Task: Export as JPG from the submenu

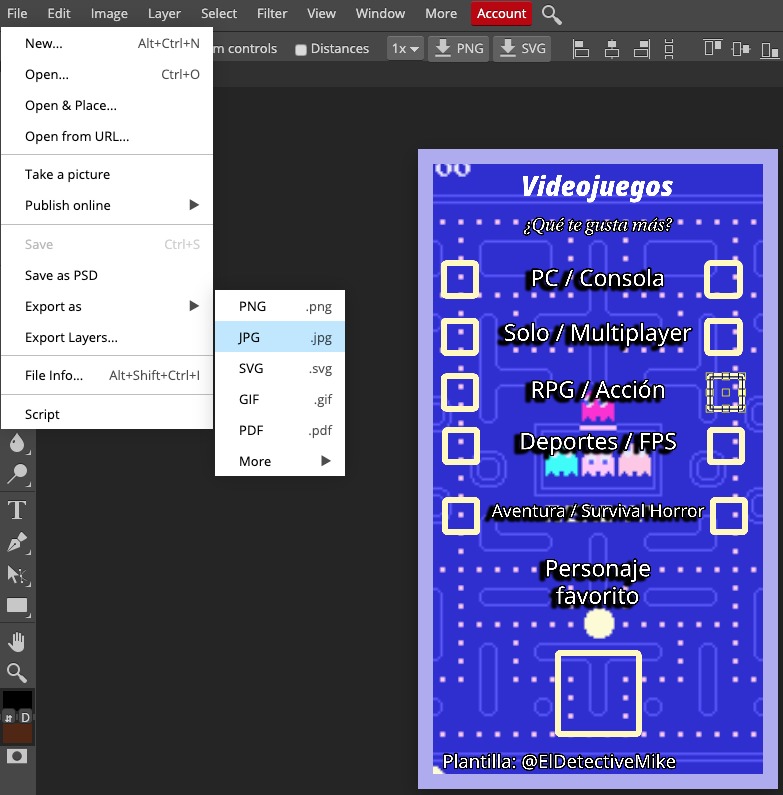Action: [x=280, y=337]
